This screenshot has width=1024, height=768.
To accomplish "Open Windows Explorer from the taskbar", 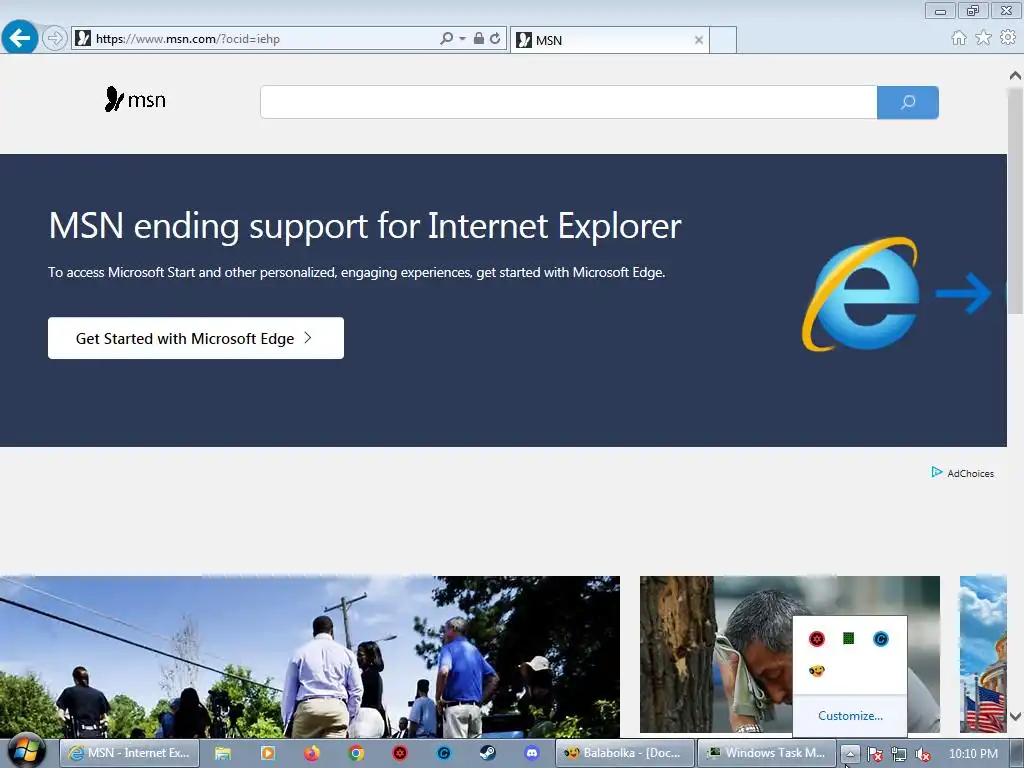I will click(223, 754).
